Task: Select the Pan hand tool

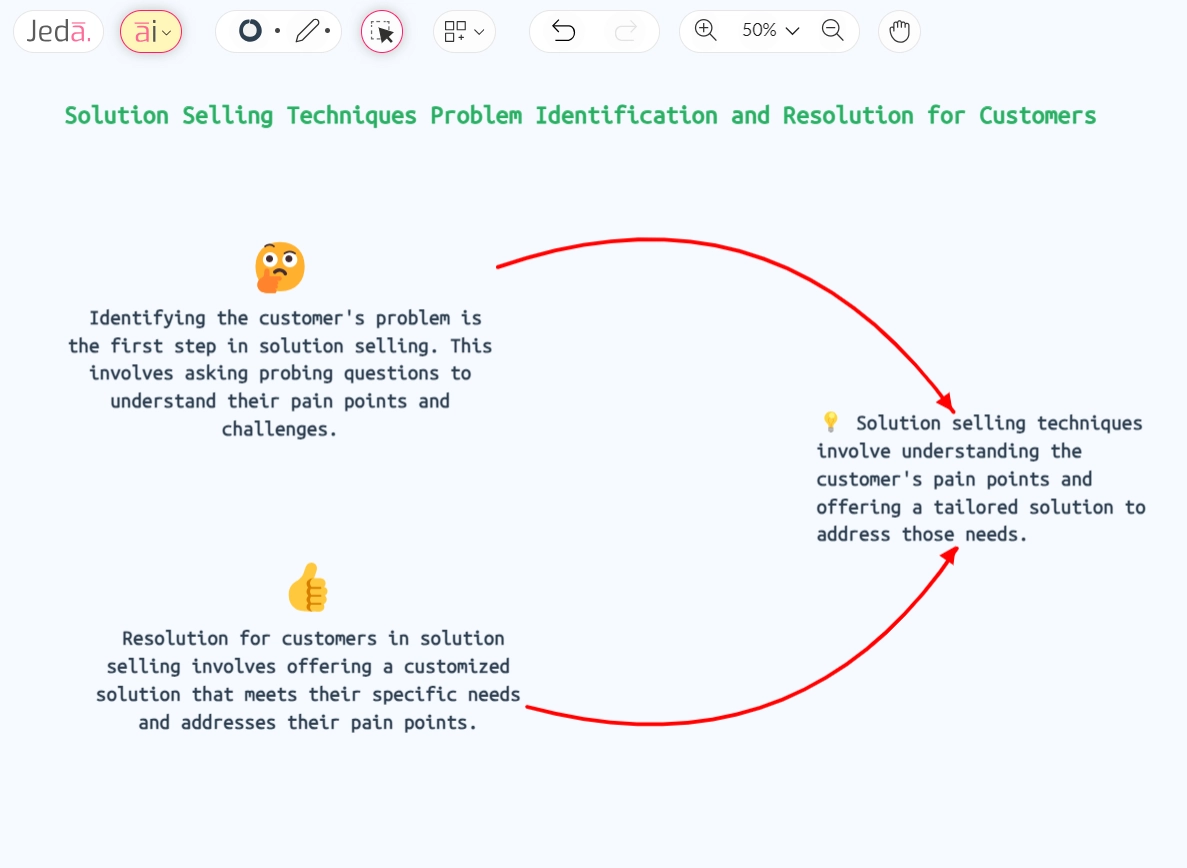Action: [x=898, y=31]
